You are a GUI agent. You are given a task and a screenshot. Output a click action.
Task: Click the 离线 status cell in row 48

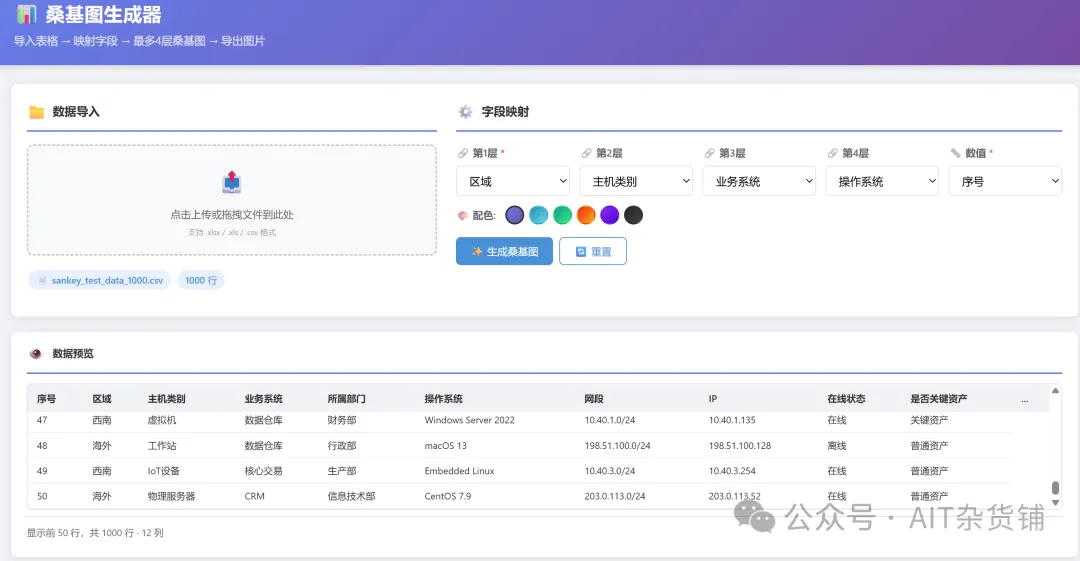pos(837,446)
